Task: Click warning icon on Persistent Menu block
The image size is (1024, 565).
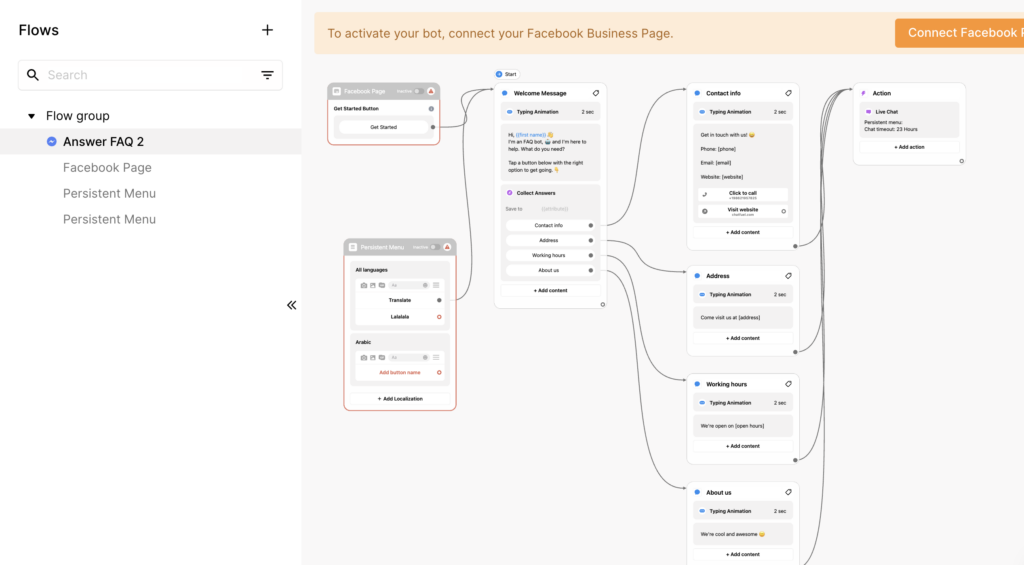Action: click(447, 246)
